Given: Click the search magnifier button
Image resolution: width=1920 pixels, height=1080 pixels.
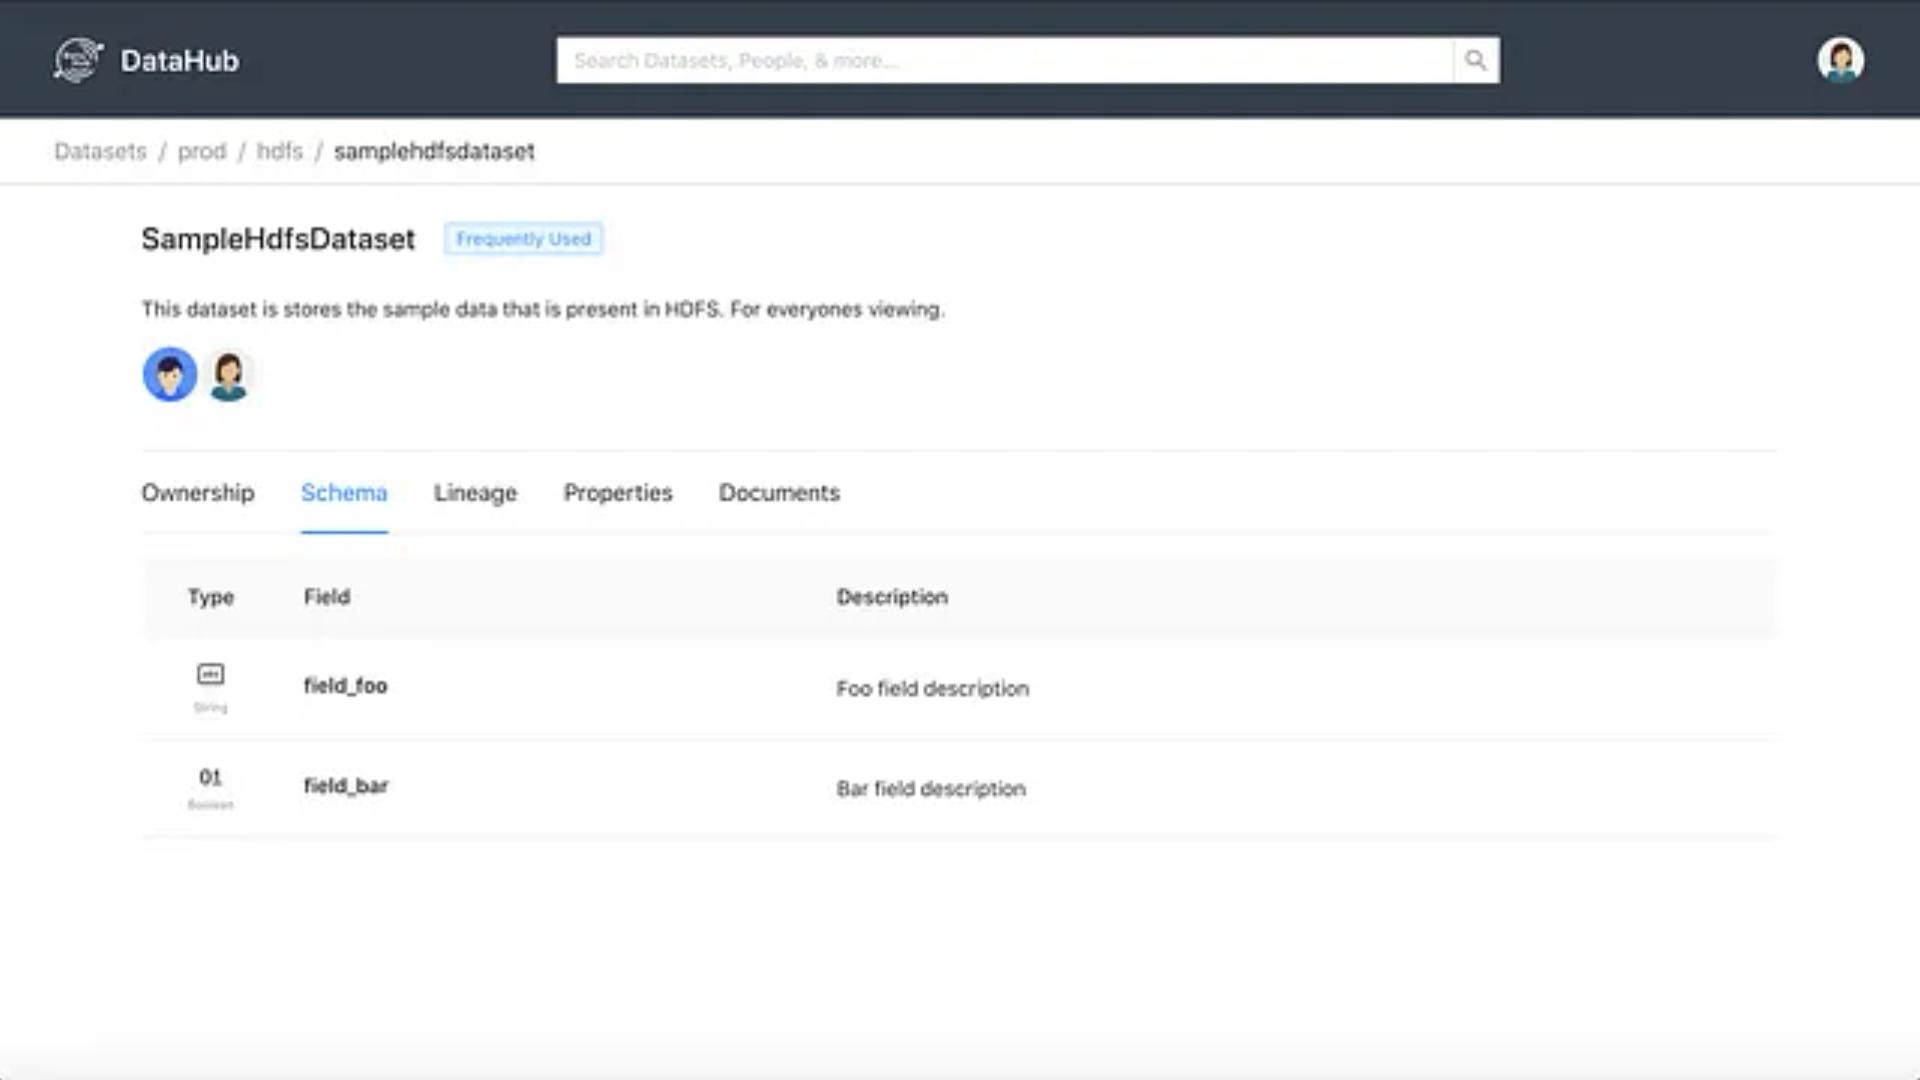Looking at the screenshot, I should [1476, 60].
